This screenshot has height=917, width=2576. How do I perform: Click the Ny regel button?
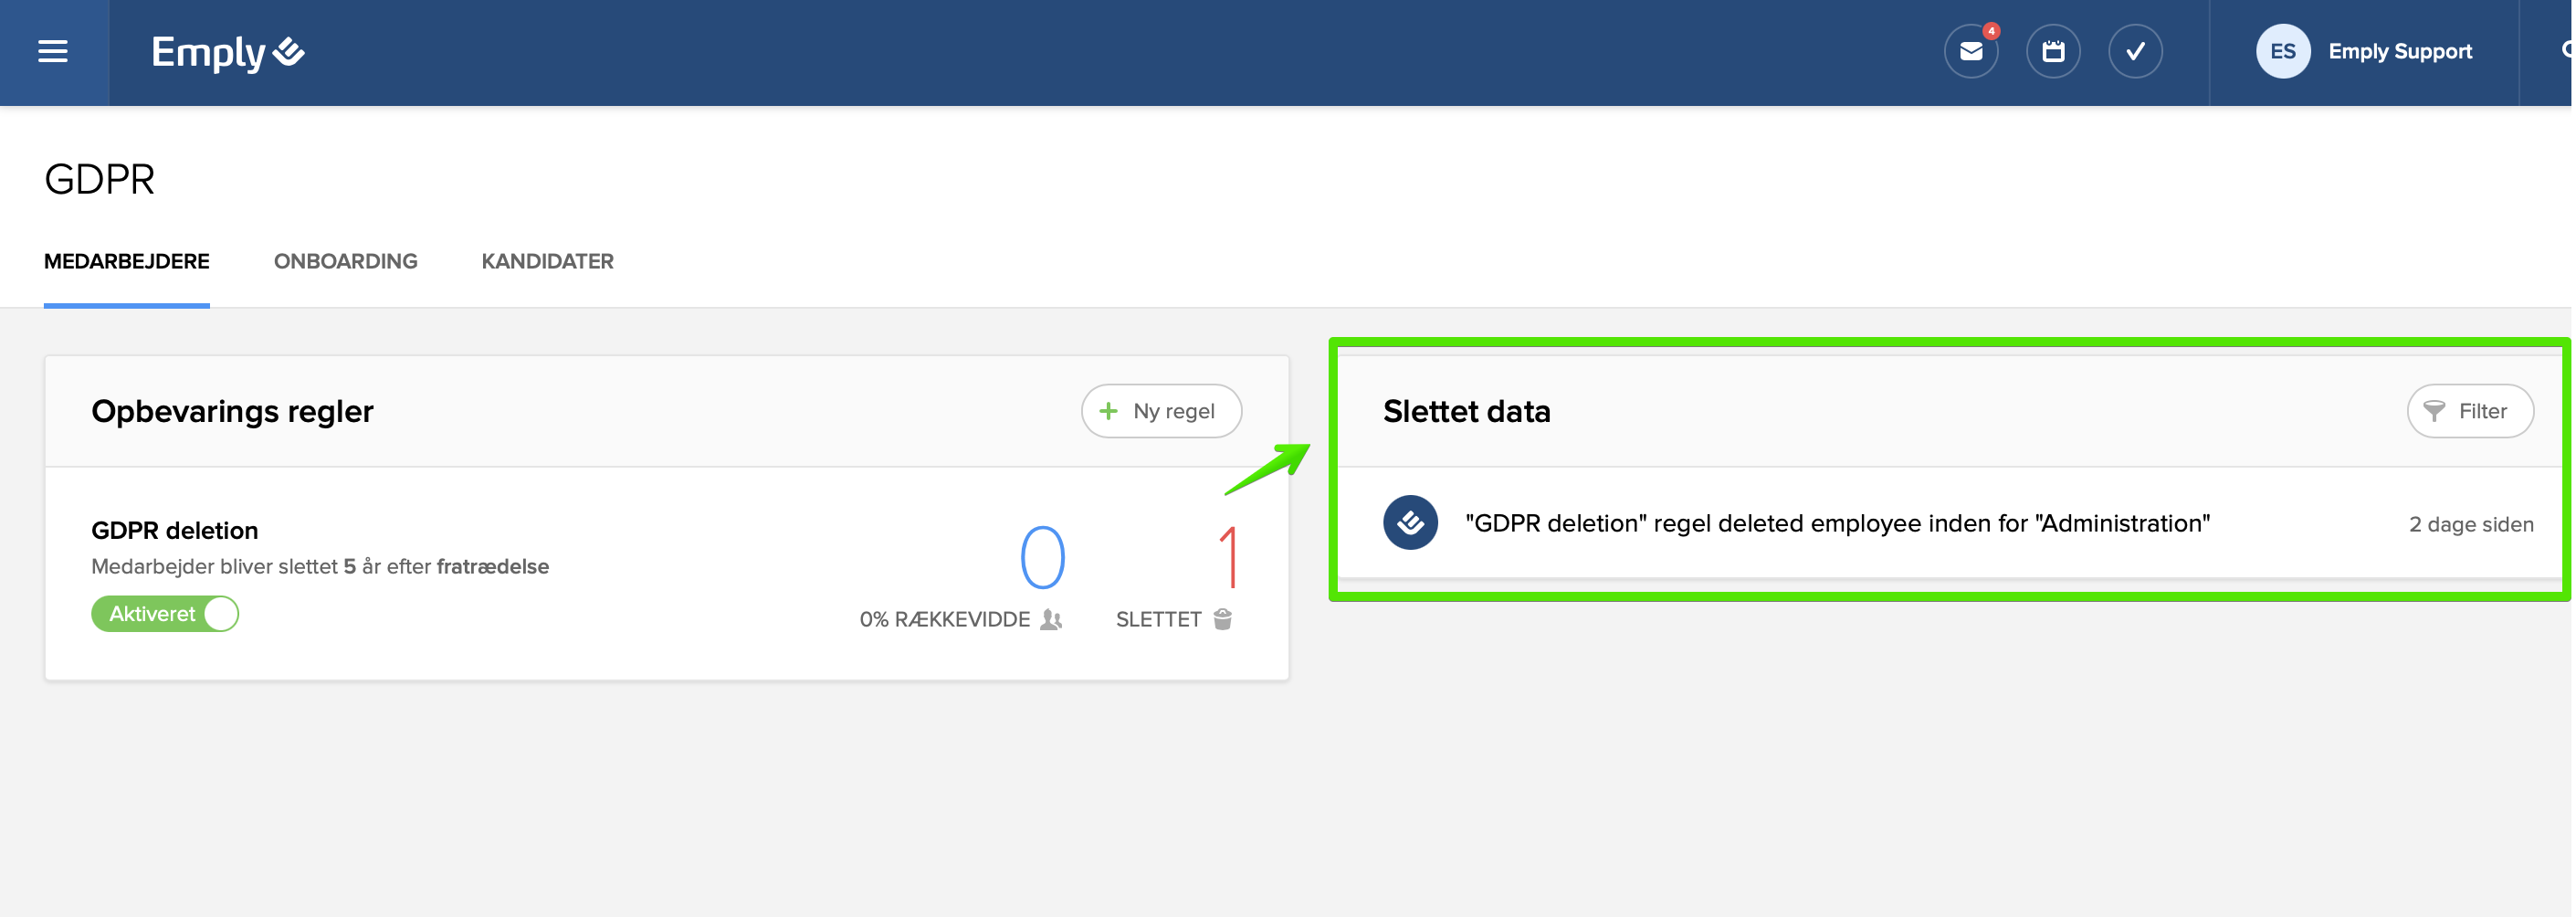1160,411
